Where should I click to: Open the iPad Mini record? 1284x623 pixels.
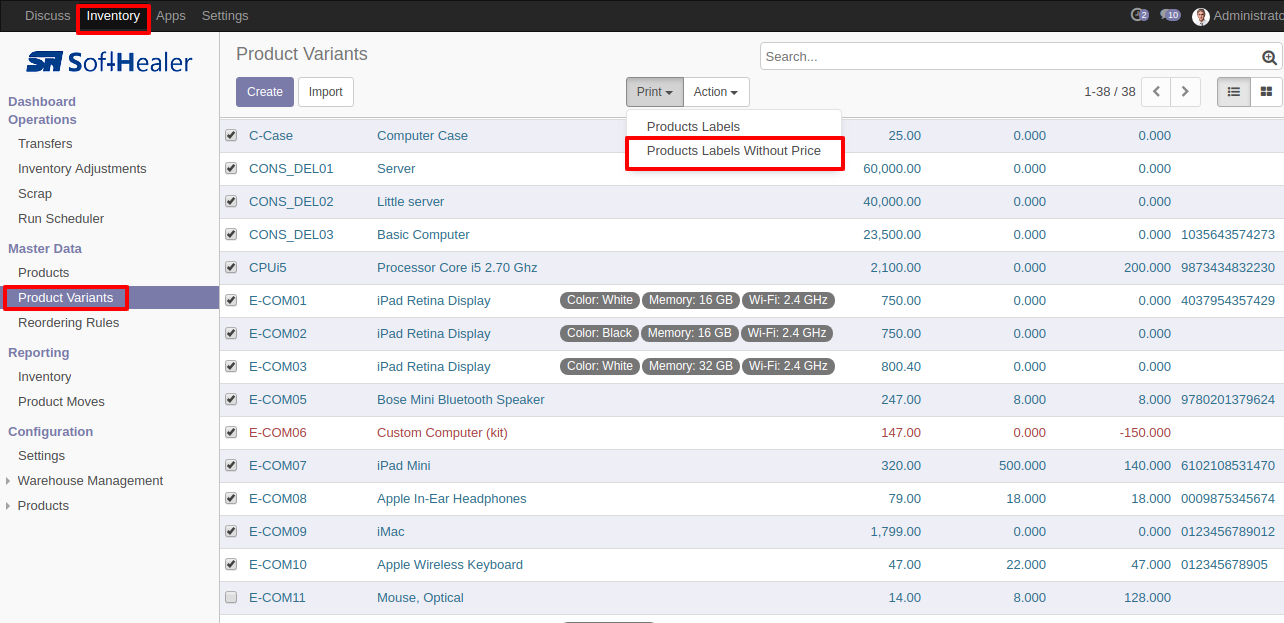coord(403,466)
